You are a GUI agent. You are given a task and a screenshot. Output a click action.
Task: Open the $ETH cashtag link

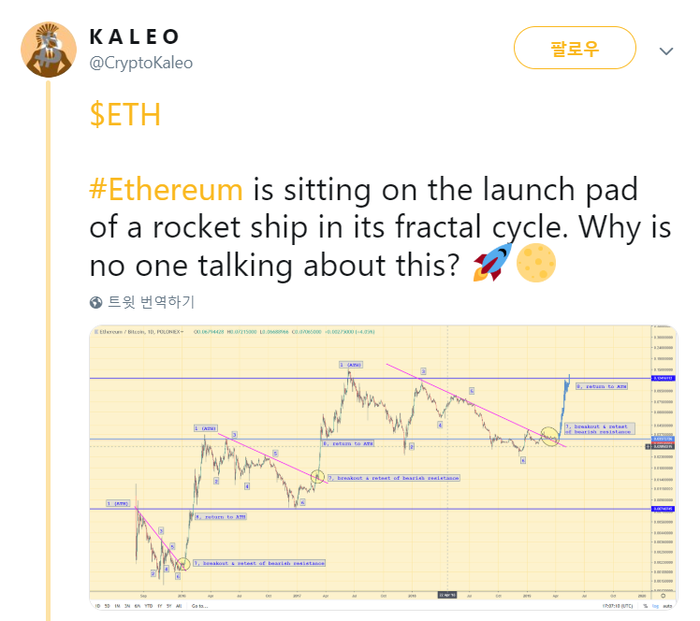pyautogui.click(x=125, y=115)
